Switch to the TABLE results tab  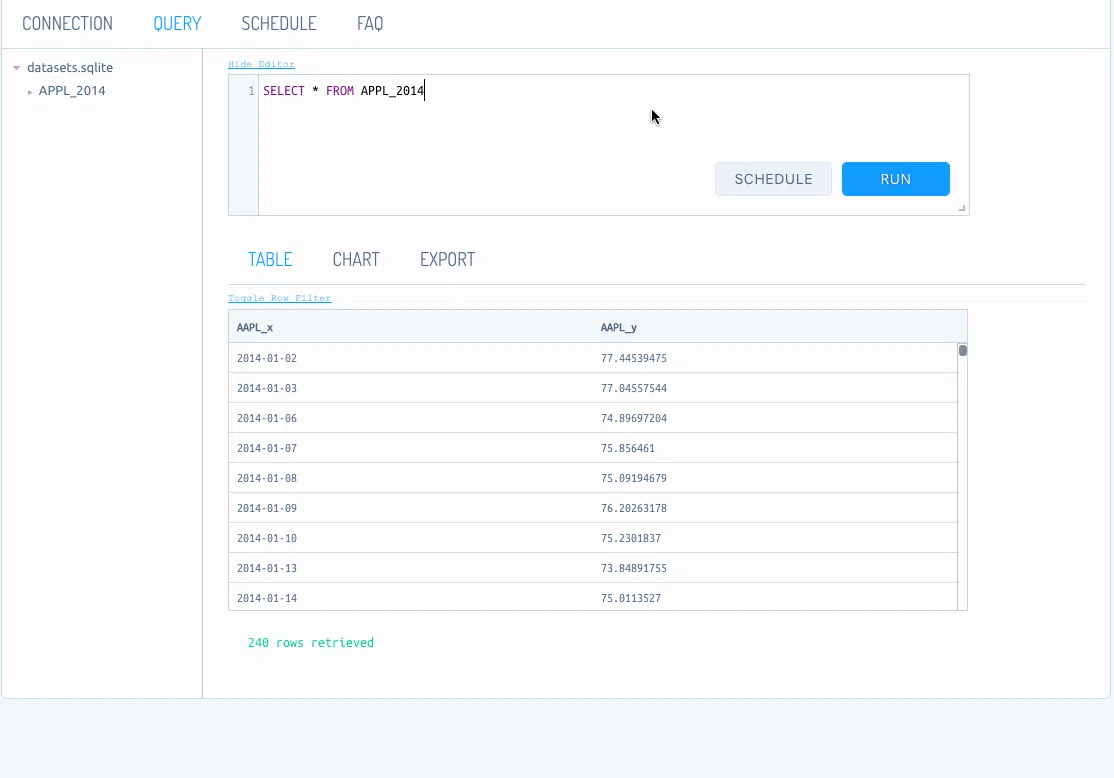click(x=270, y=259)
